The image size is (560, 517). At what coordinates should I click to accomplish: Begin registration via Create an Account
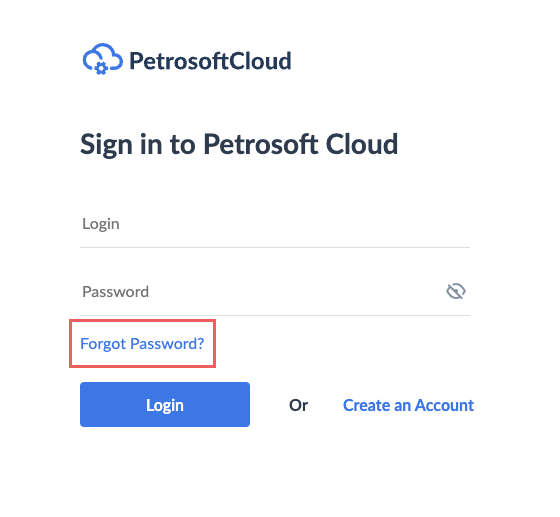(x=408, y=405)
